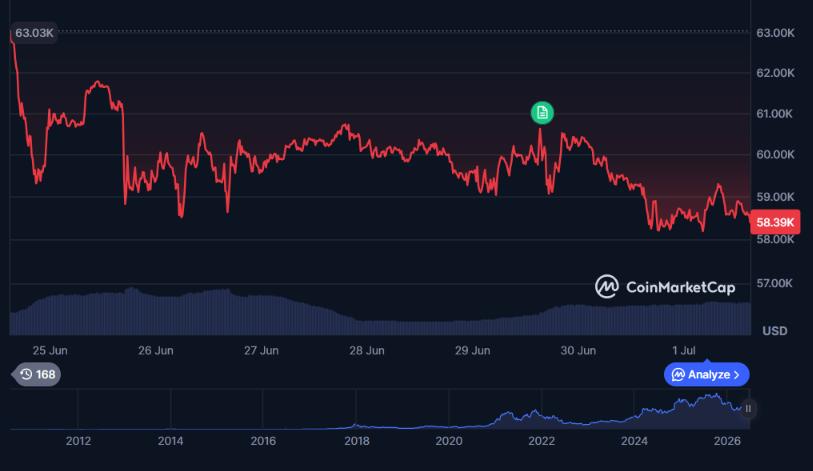Click the 25 Jun date label

pos(50,351)
